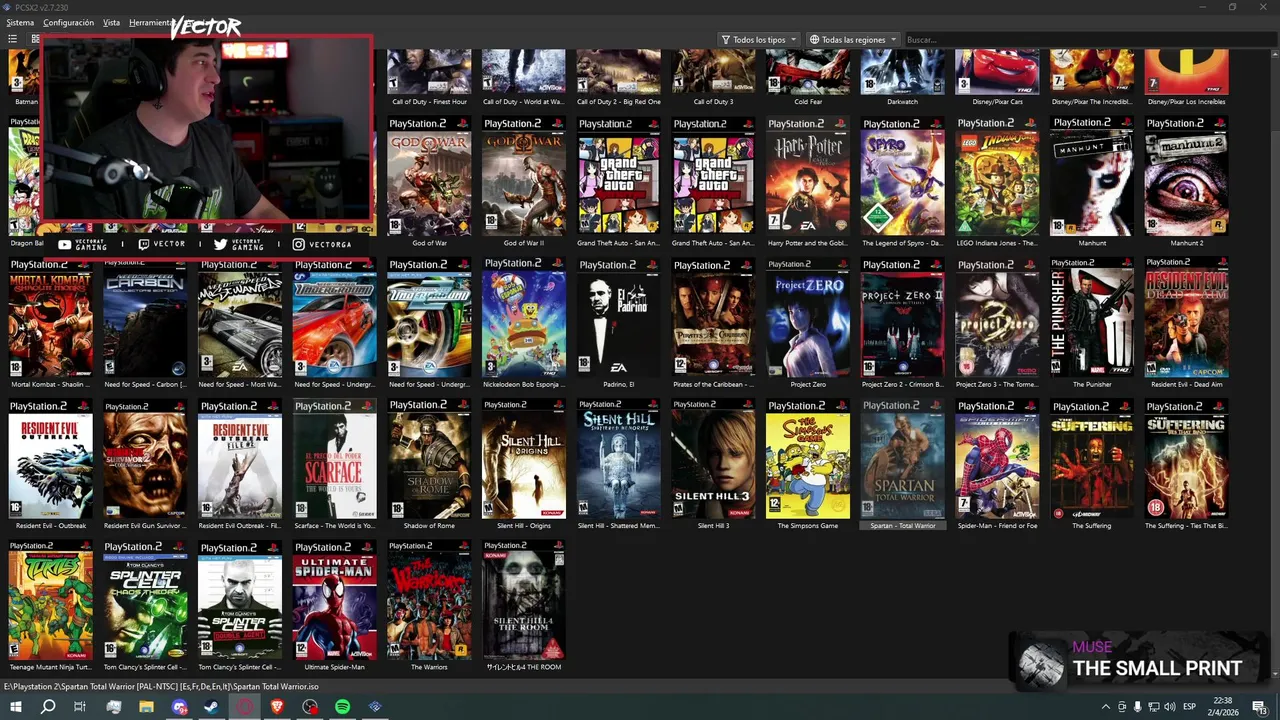Select the Teenage Mutant Ninja Turtles cover
The height and width of the screenshot is (720, 1280).
point(50,601)
